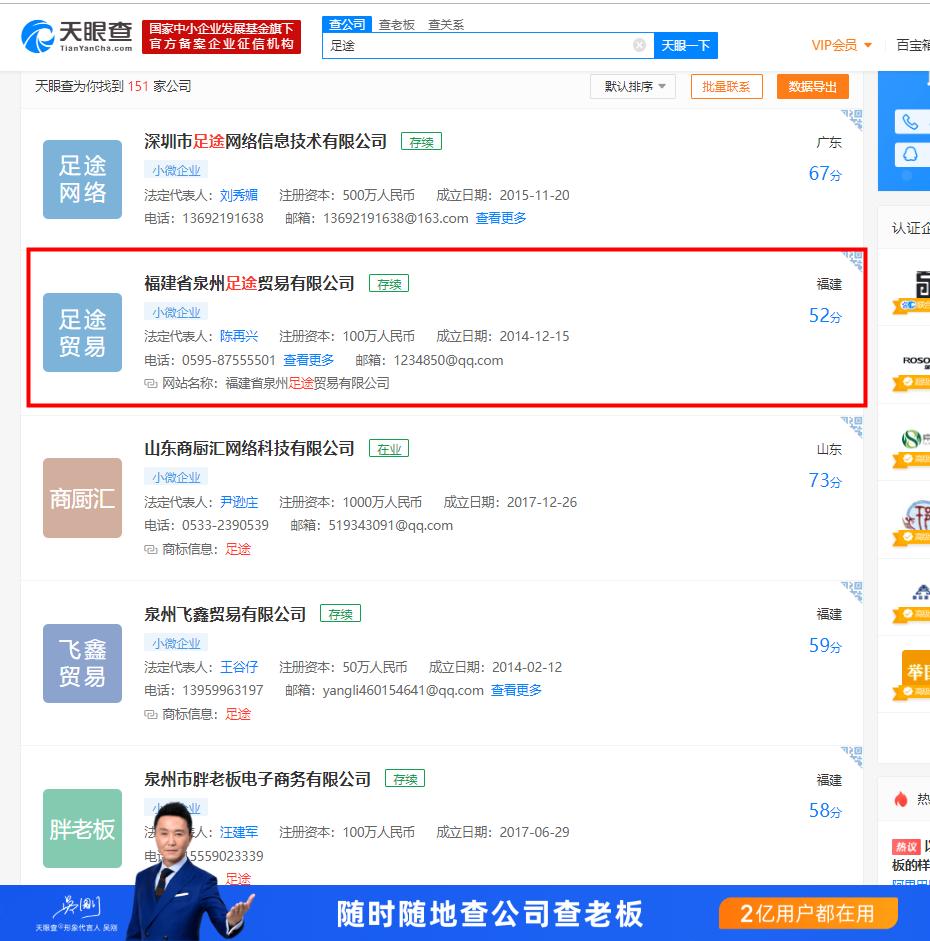Screen dimensions: 930x941
Task: Click the 足途贸易 company logo thumbnail
Action: tap(82, 332)
